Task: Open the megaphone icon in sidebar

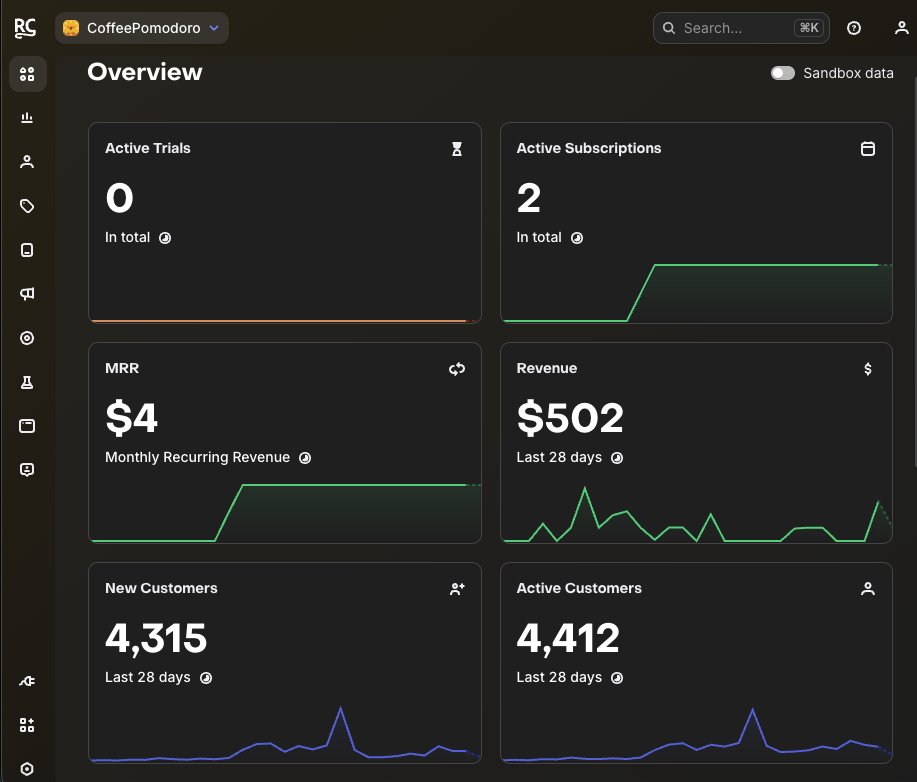Action: click(27, 294)
